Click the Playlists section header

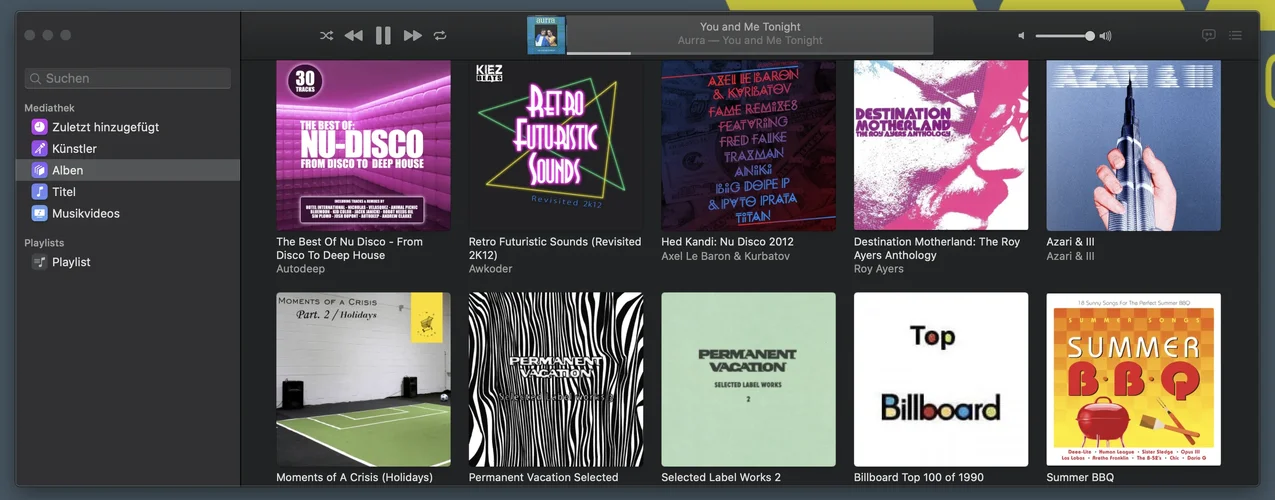click(x=44, y=243)
